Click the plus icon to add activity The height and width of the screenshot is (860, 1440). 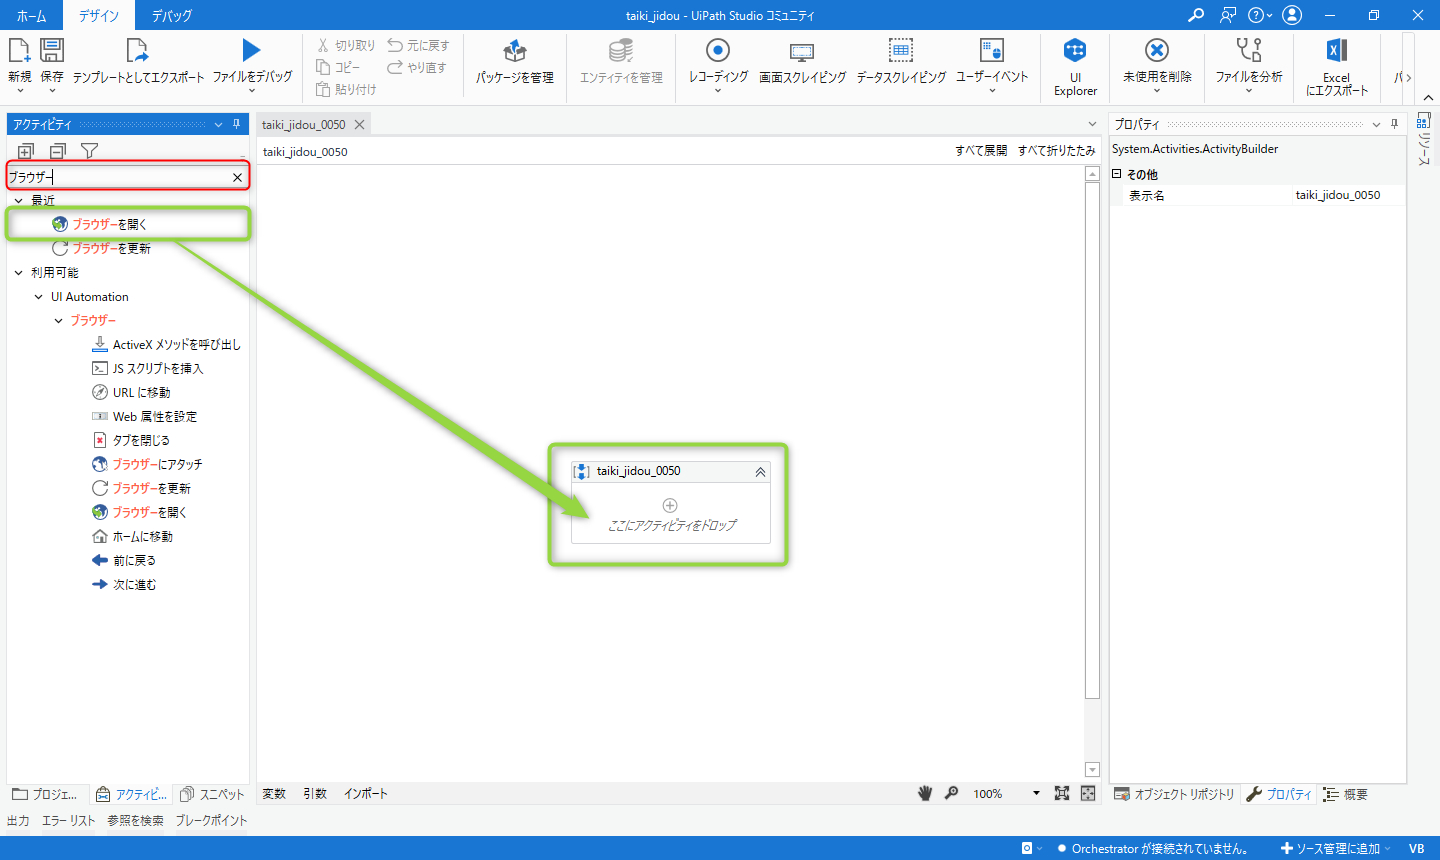[x=670, y=506]
